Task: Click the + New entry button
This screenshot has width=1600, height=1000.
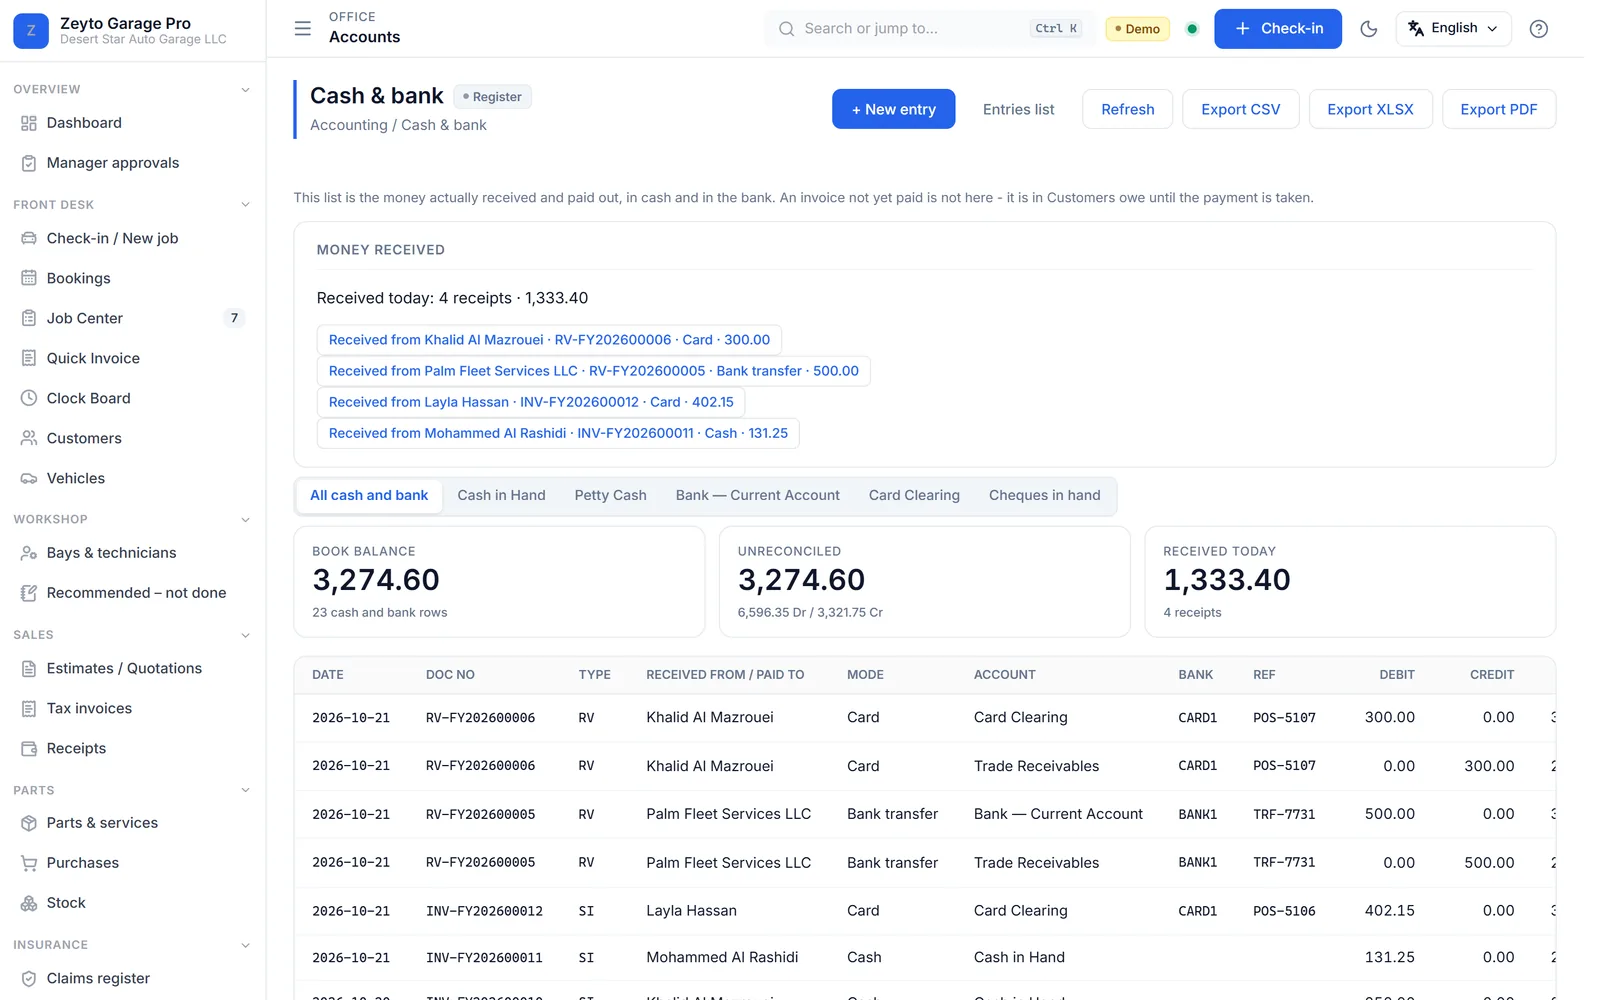Action: [893, 109]
